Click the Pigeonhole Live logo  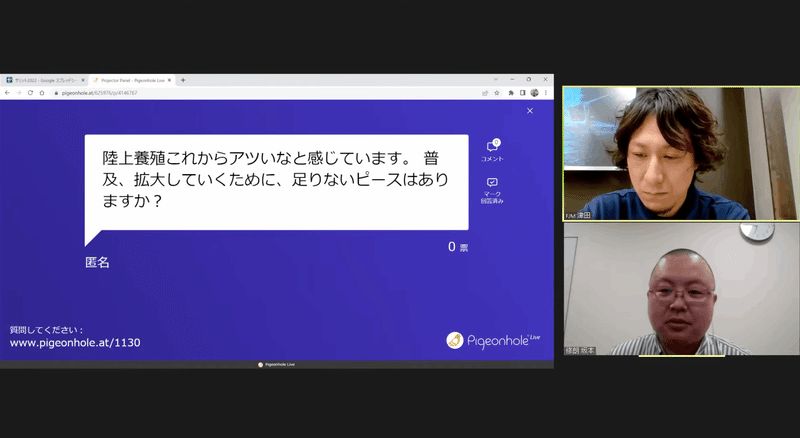pos(493,340)
